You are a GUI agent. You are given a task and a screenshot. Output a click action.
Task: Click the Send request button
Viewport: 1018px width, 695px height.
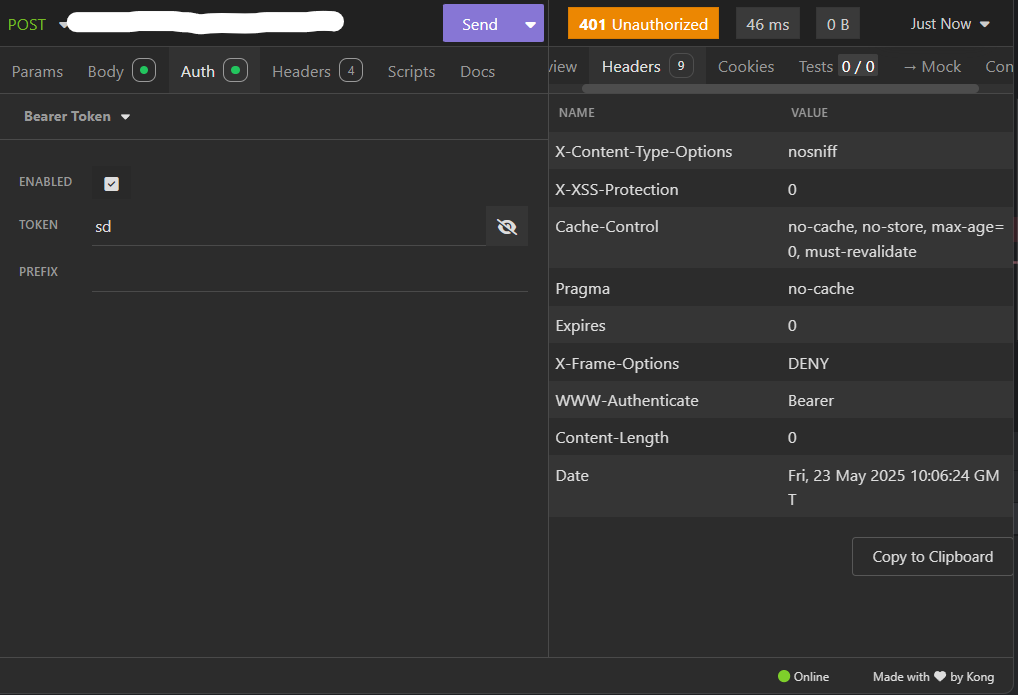pyautogui.click(x=480, y=24)
